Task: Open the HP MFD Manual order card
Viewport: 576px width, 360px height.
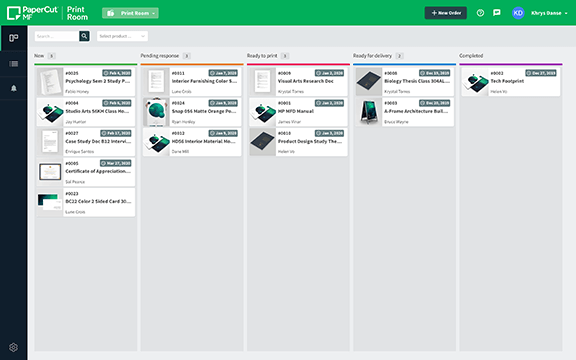Action: coord(298,112)
